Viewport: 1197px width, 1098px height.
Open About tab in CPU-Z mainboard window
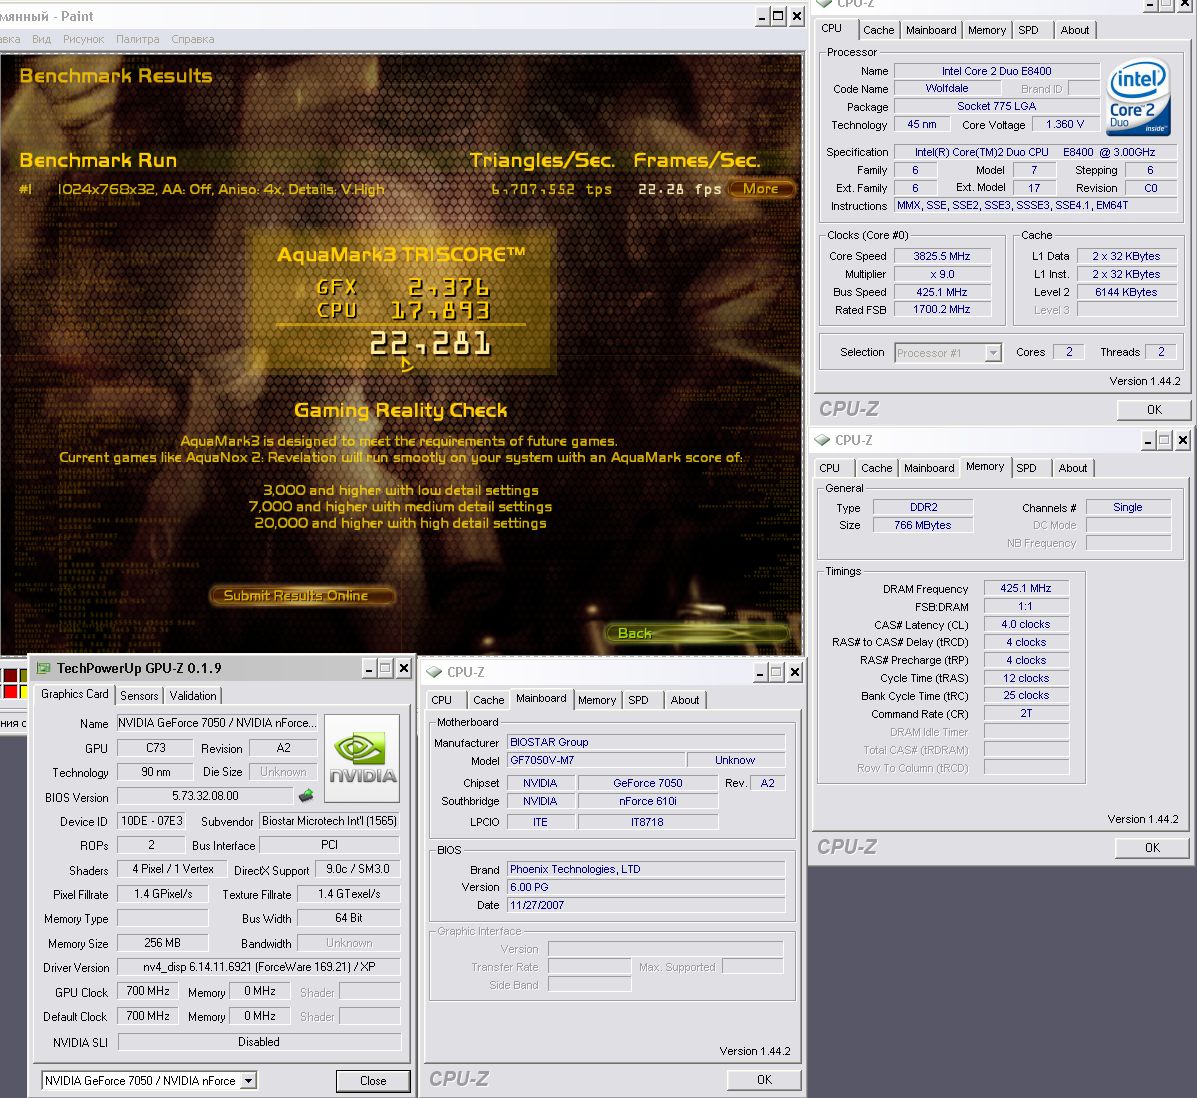(685, 700)
